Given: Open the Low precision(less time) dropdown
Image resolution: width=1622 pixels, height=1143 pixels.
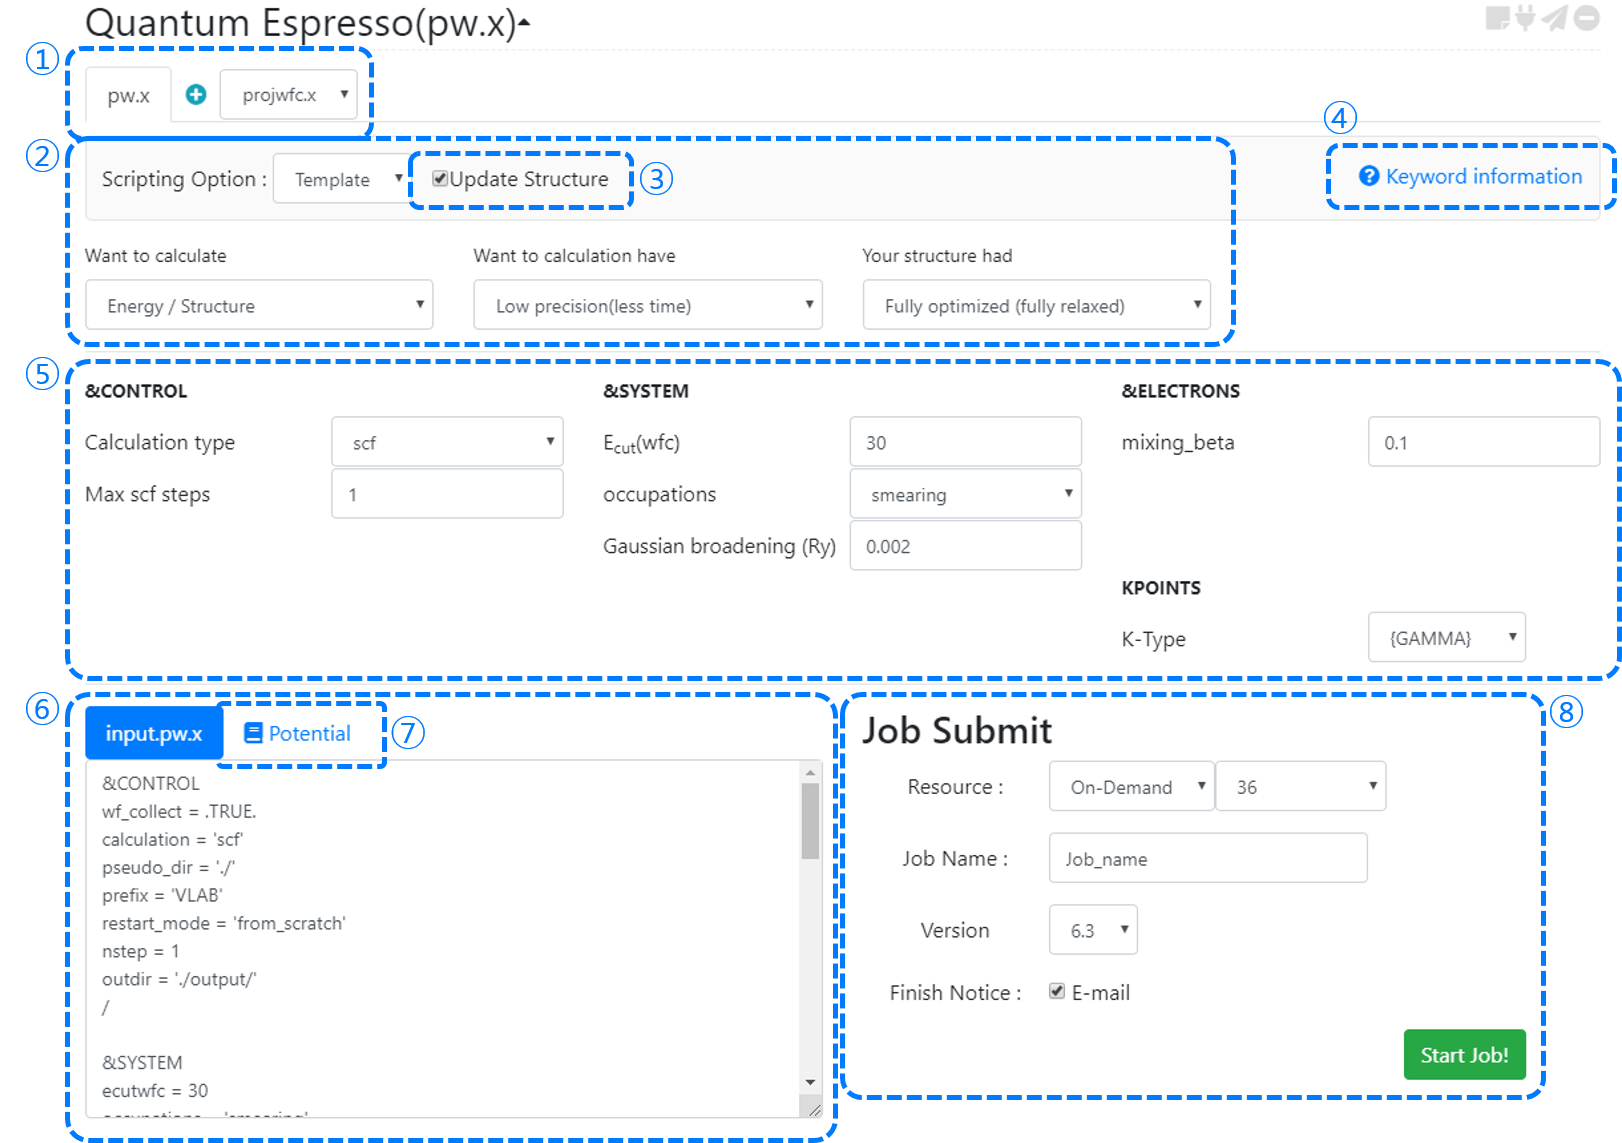Looking at the screenshot, I should [648, 305].
